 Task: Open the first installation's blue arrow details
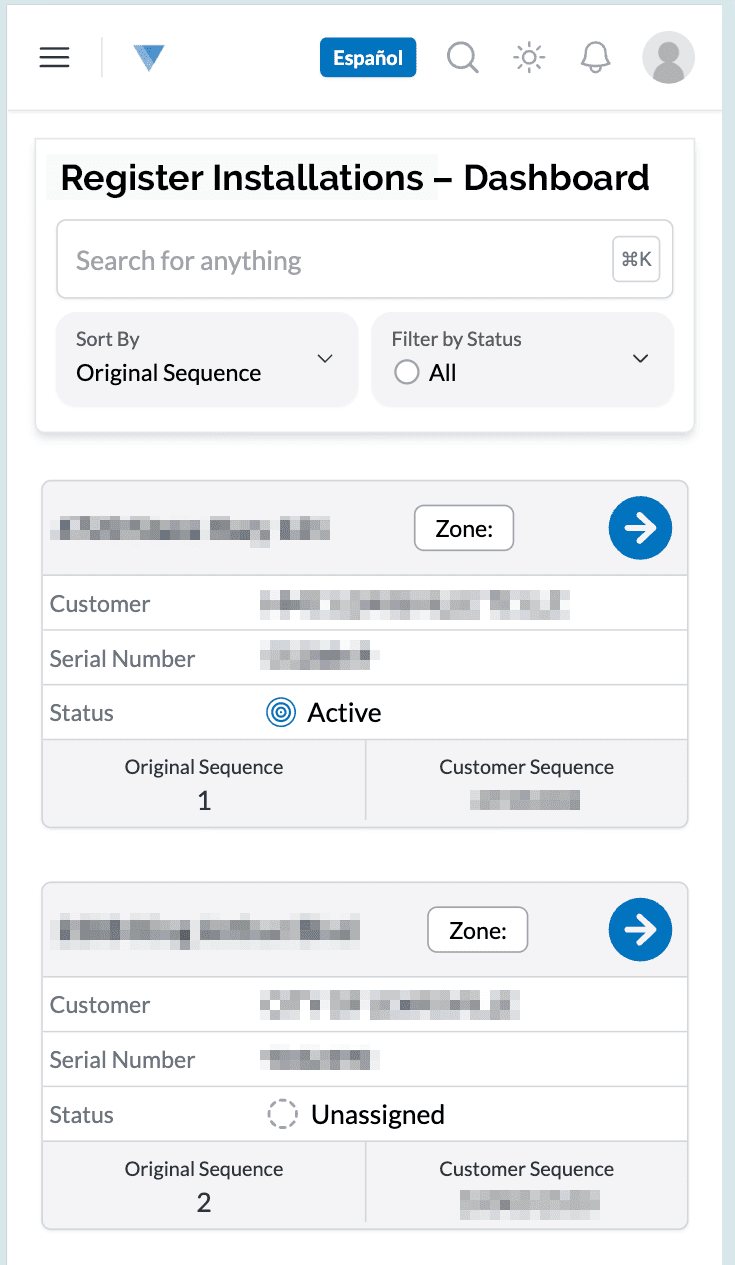pos(640,528)
